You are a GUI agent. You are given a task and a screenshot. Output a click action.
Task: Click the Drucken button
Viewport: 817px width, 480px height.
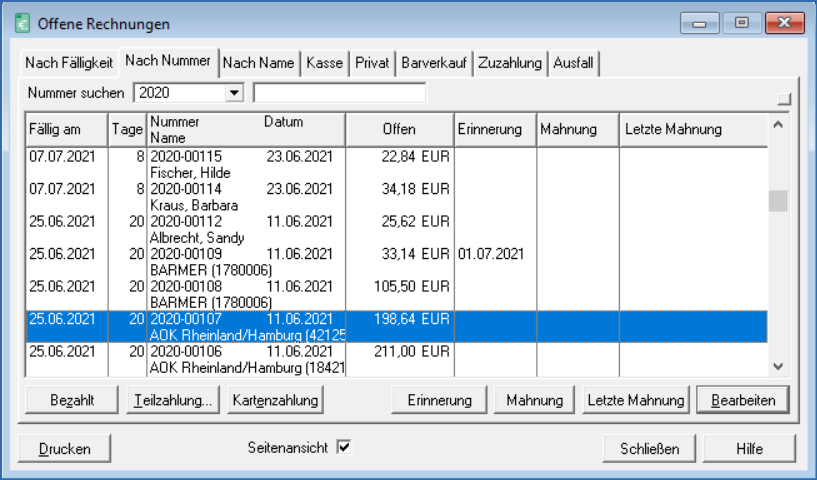(65, 449)
